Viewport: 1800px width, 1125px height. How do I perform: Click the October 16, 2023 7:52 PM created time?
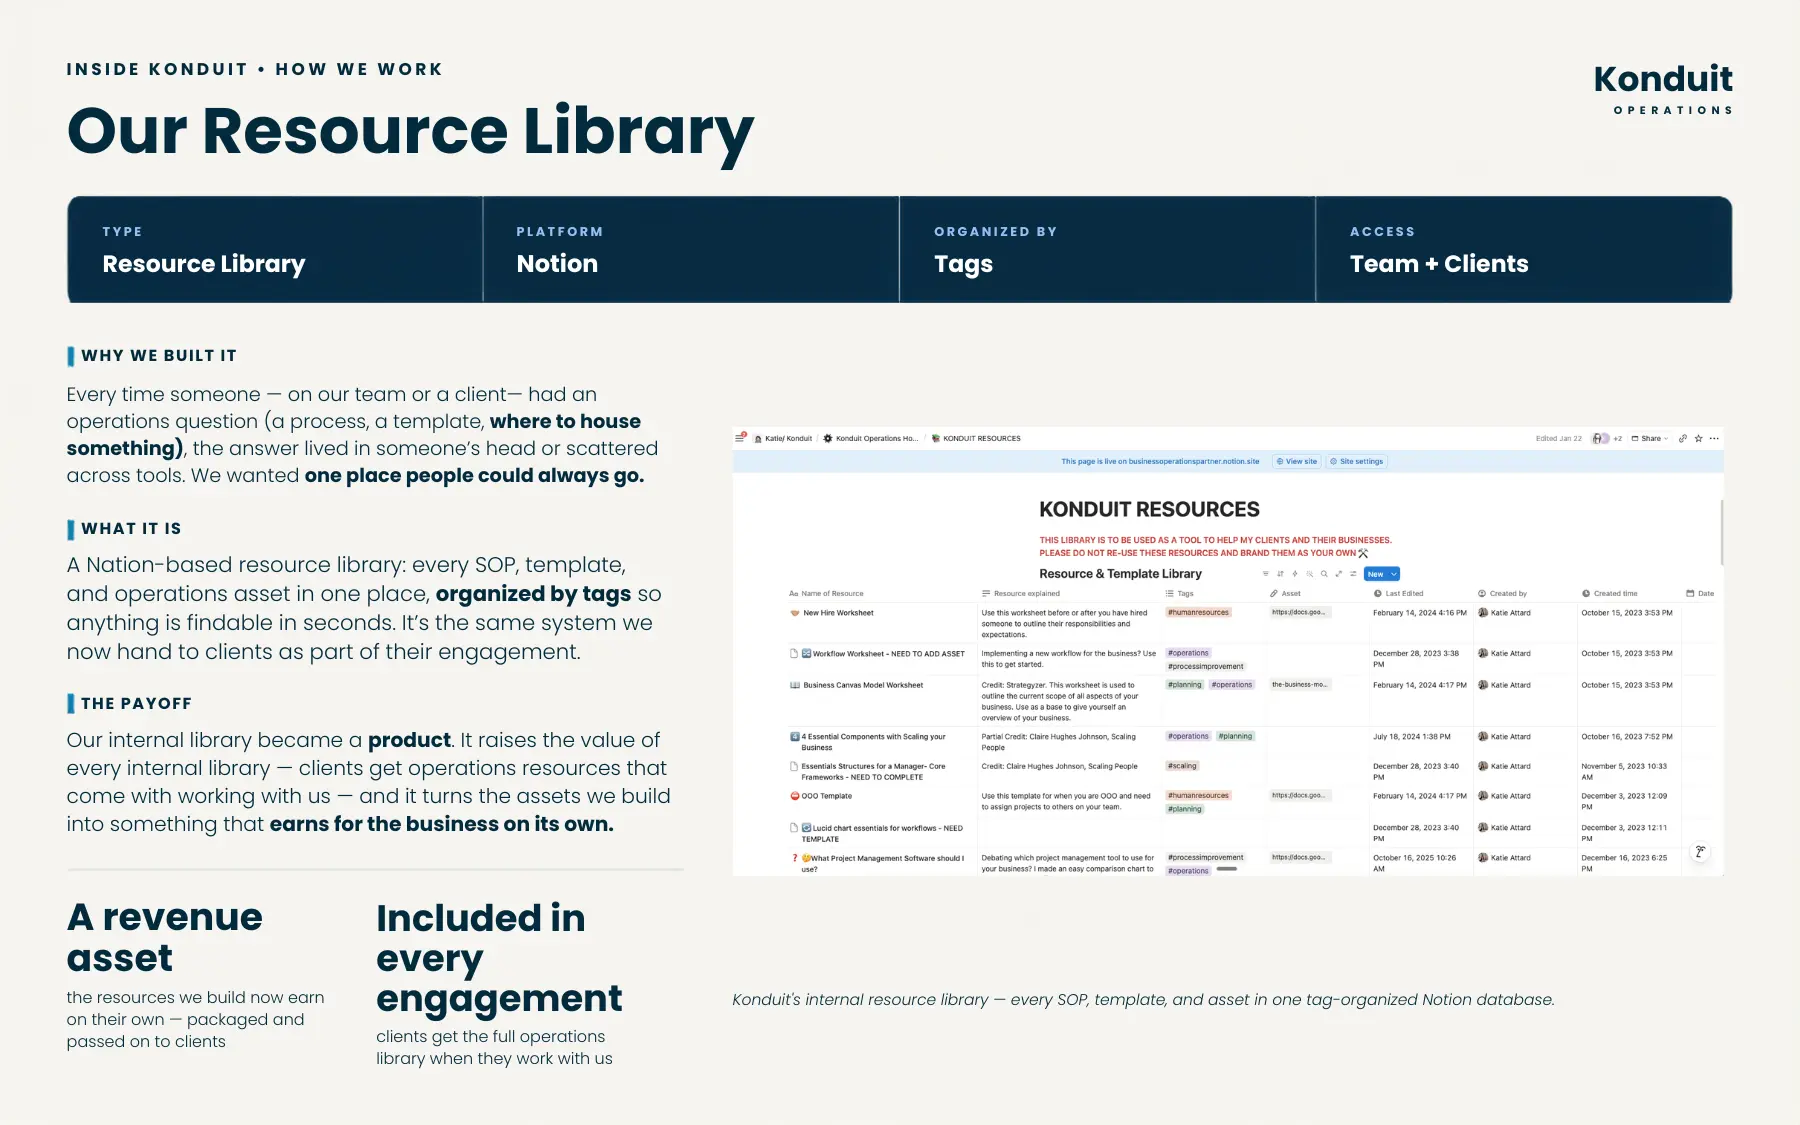[x=1626, y=736]
